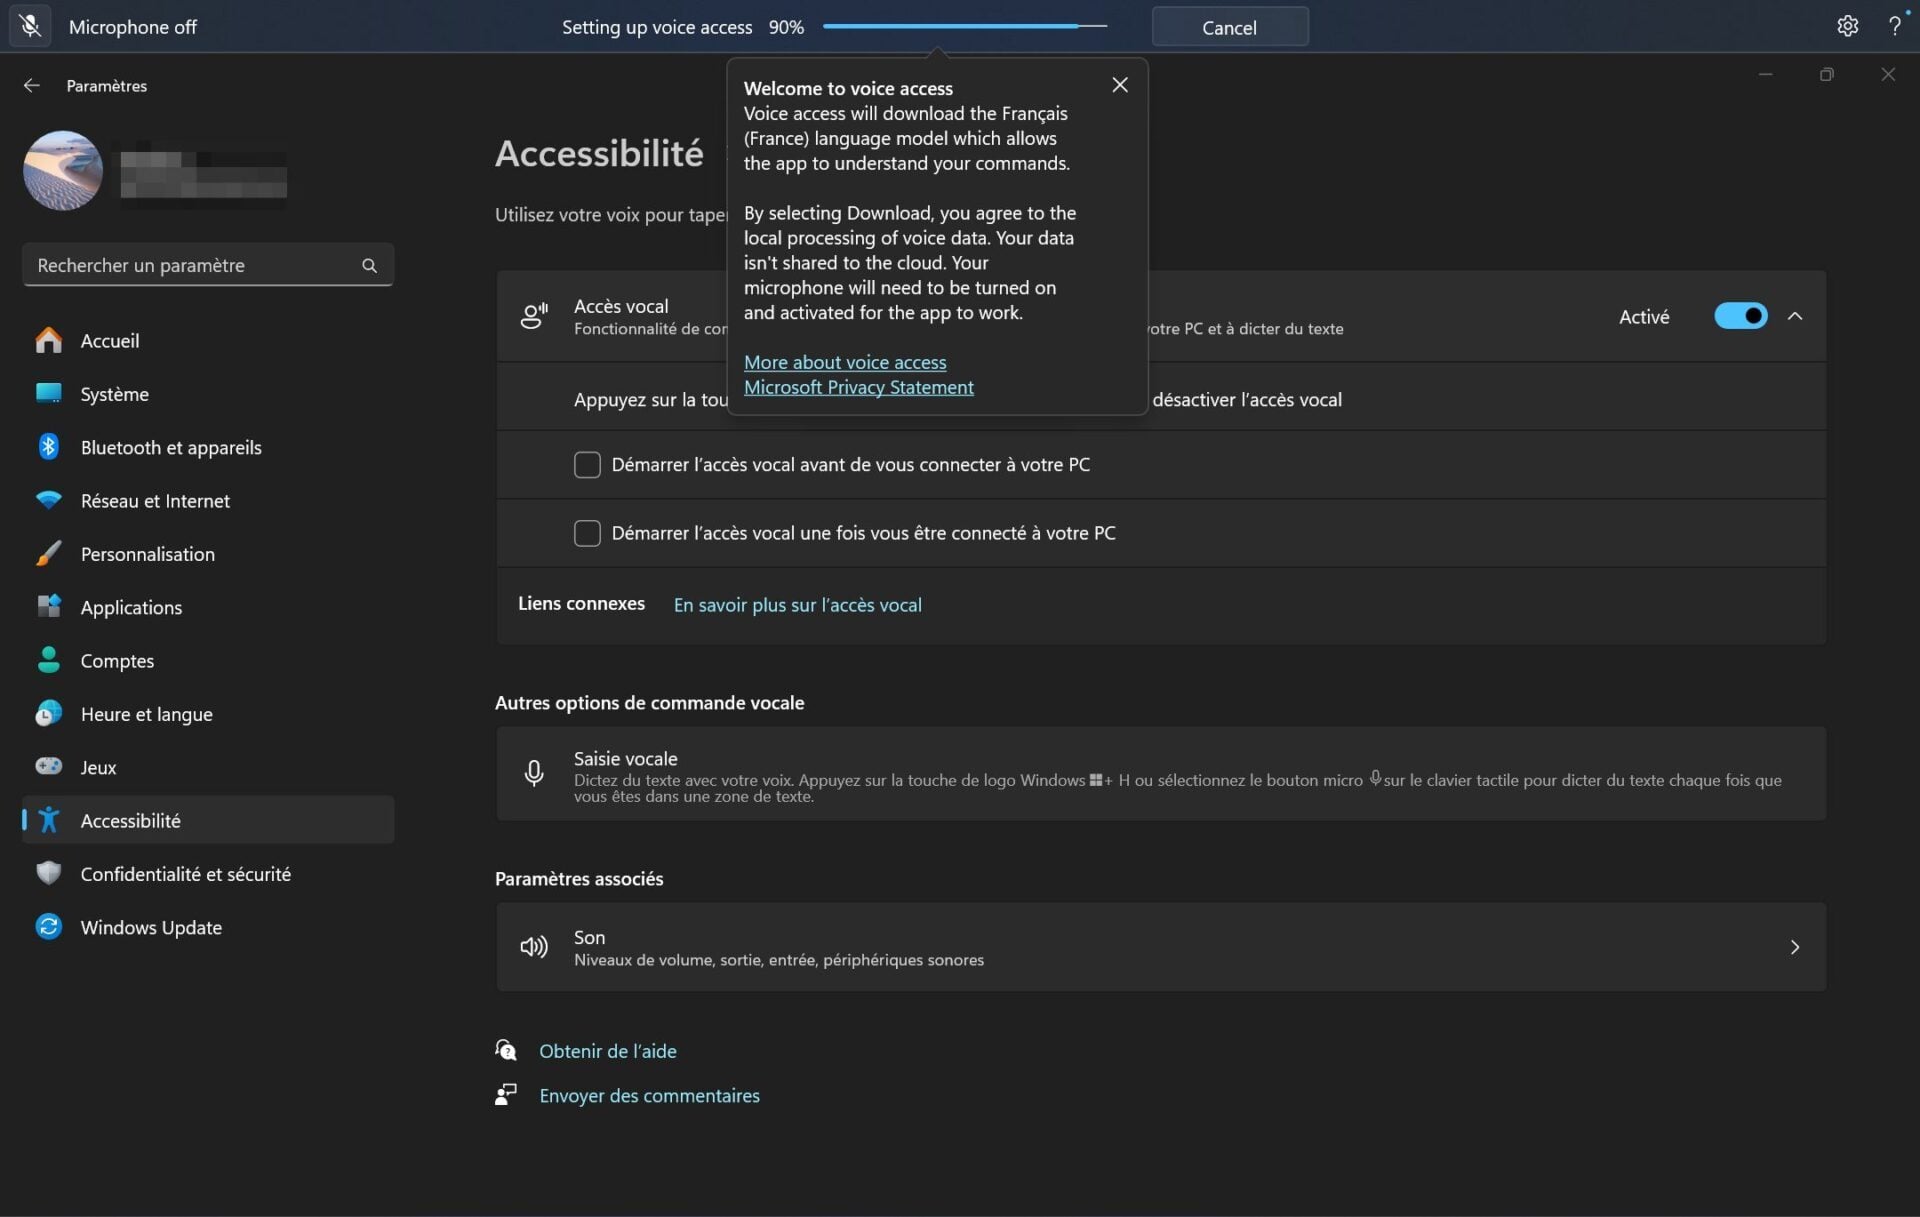Check Démarrer l'accès vocal une fois connecté
Viewport: 1920px width, 1217px height.
[x=587, y=533]
